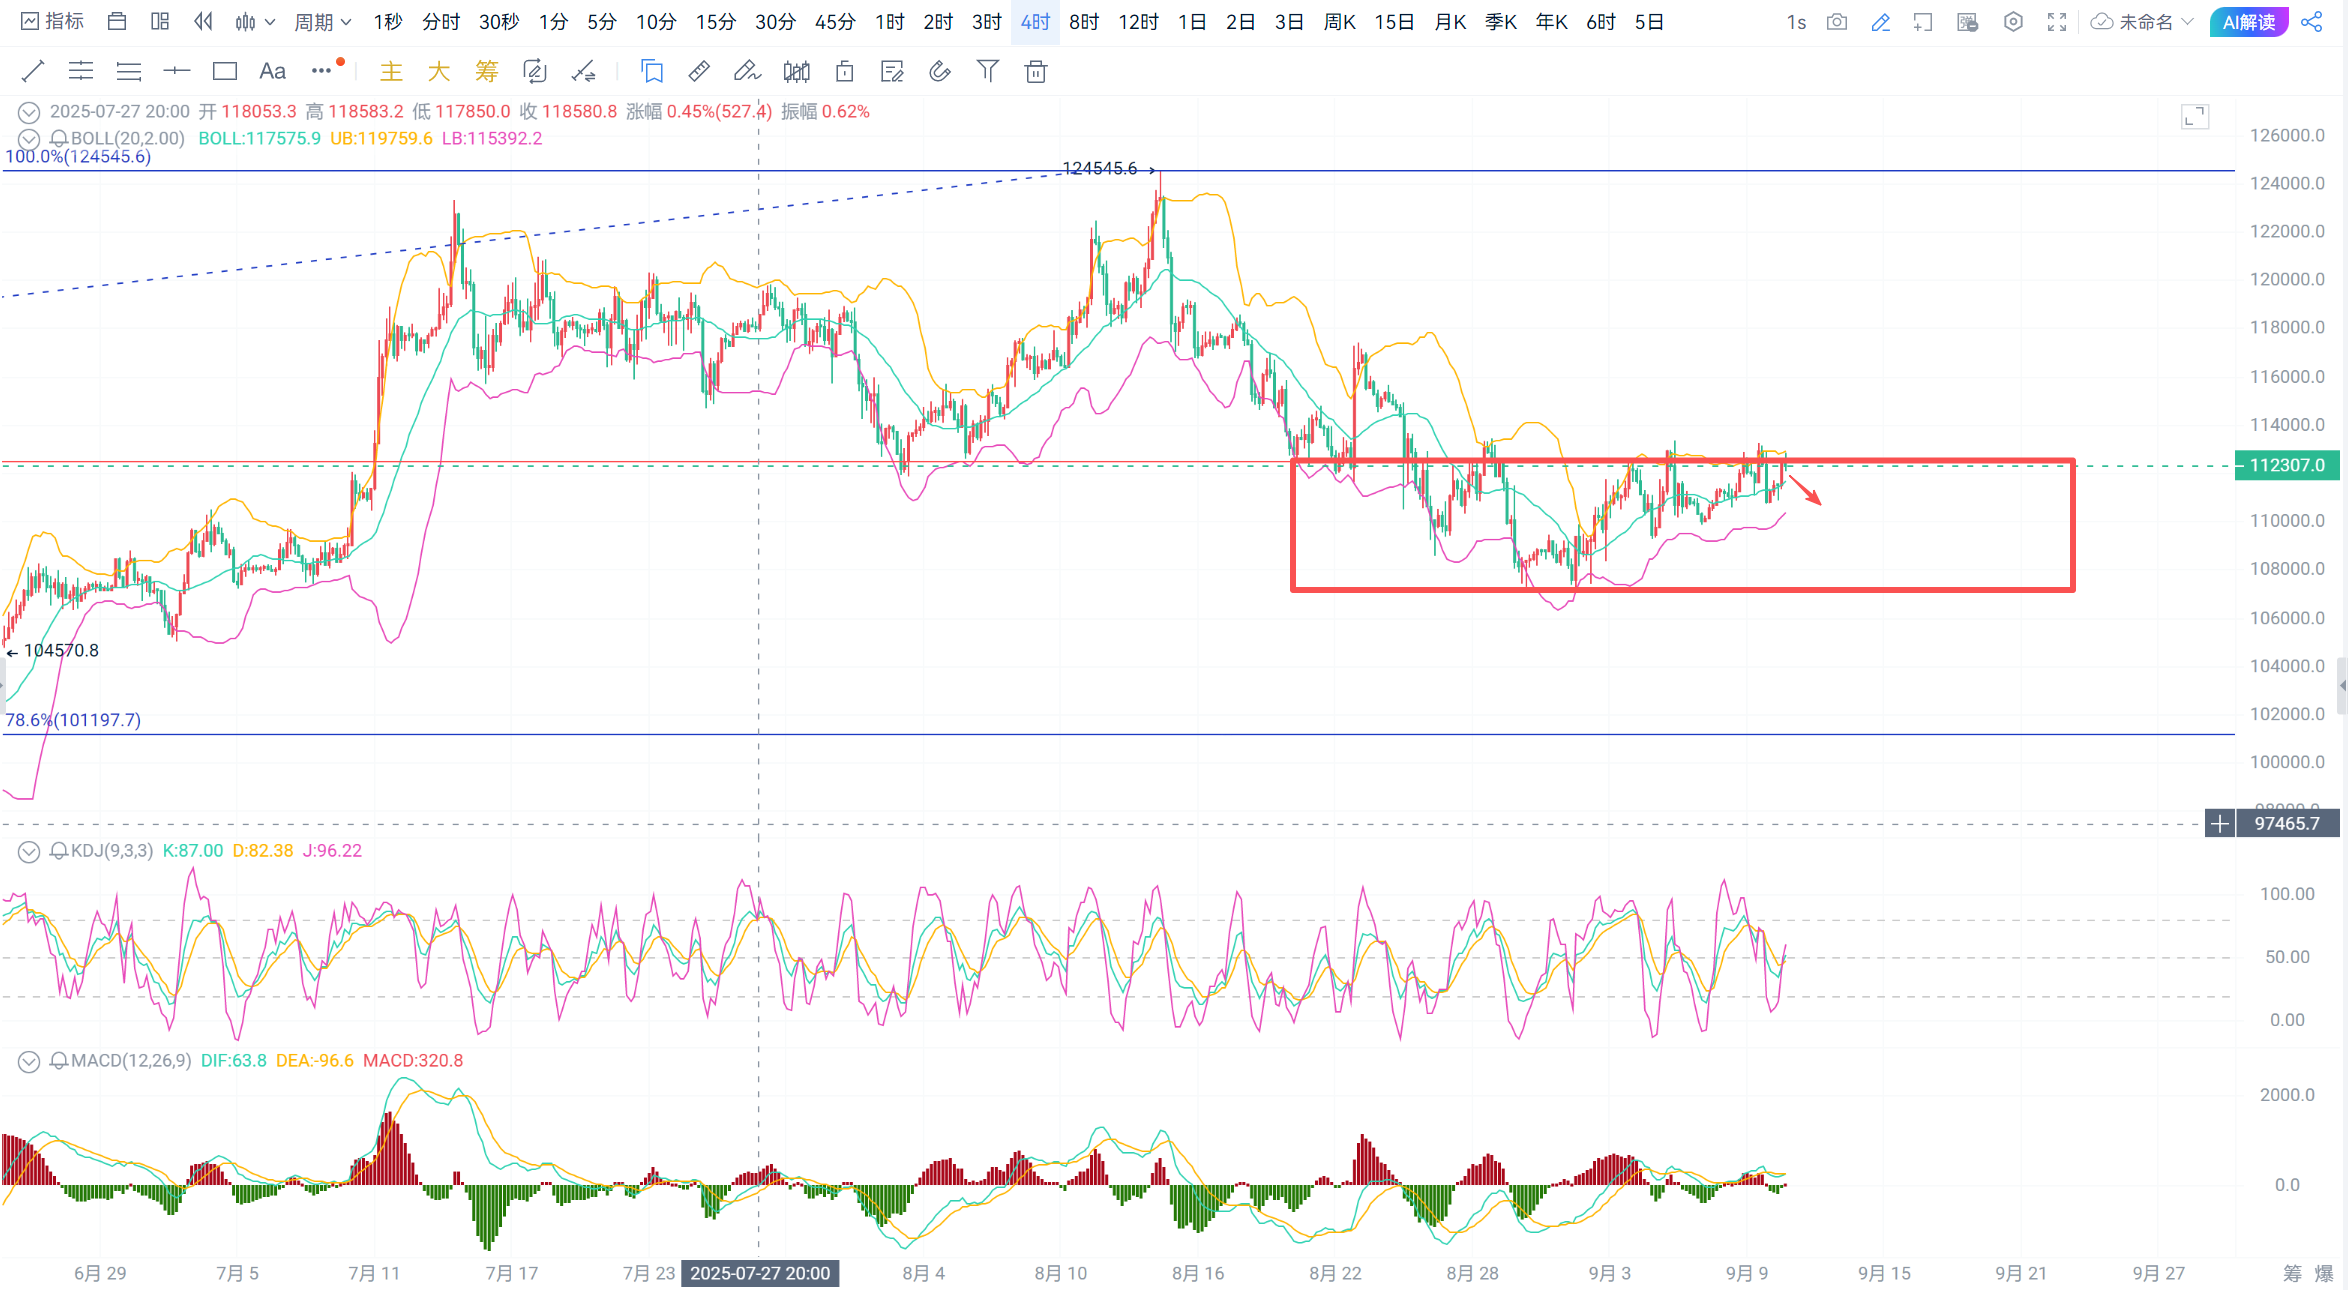
Task: Click the AI解读 button
Action: pos(2249,22)
